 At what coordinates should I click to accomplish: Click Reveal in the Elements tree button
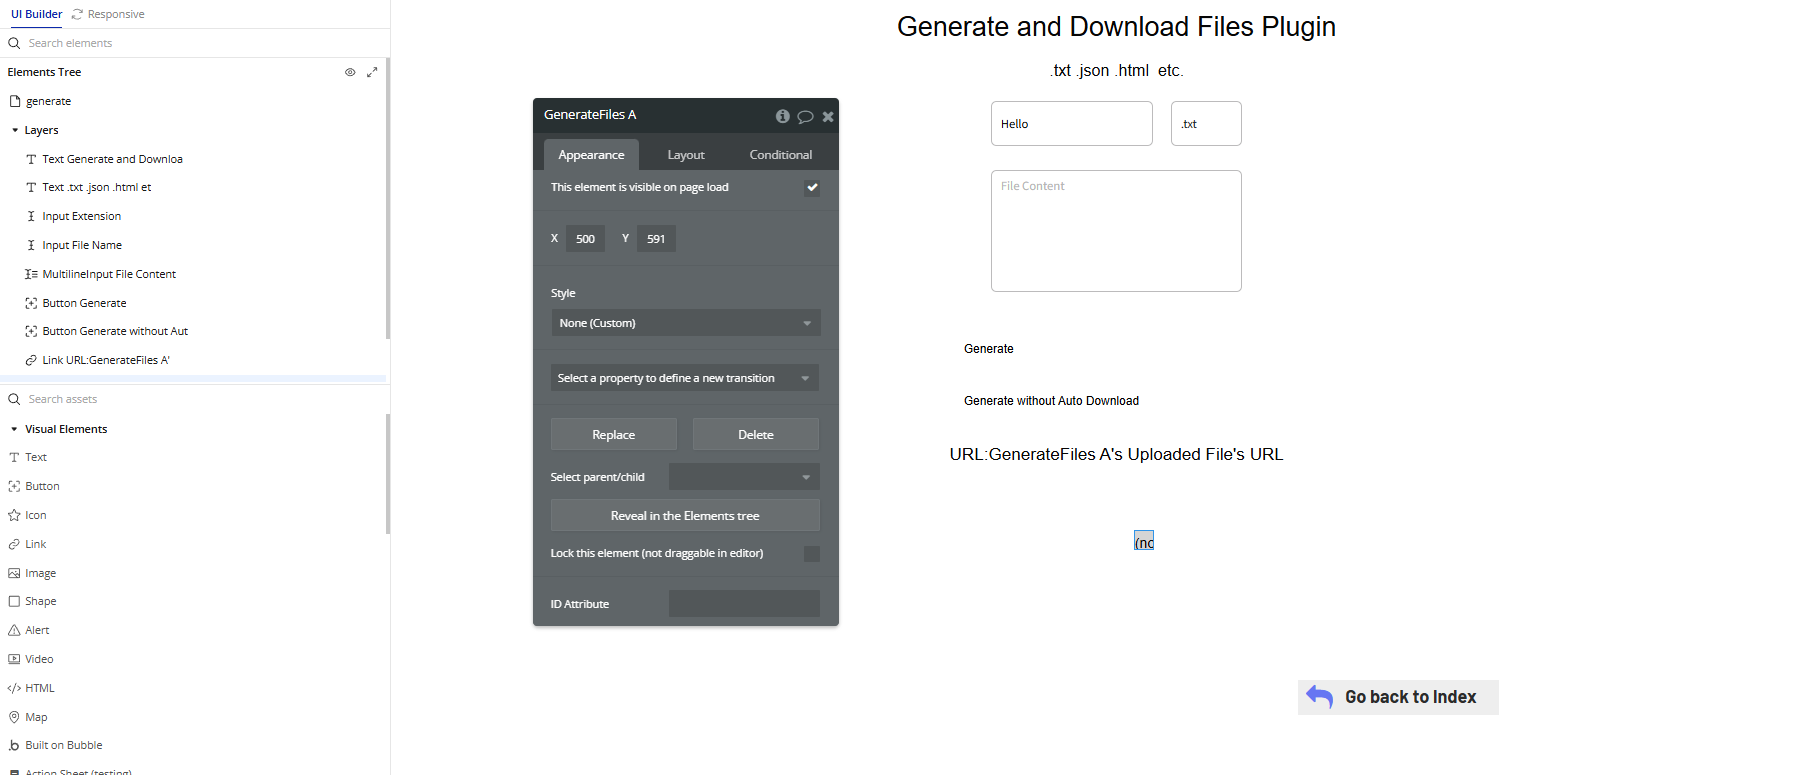click(x=685, y=516)
